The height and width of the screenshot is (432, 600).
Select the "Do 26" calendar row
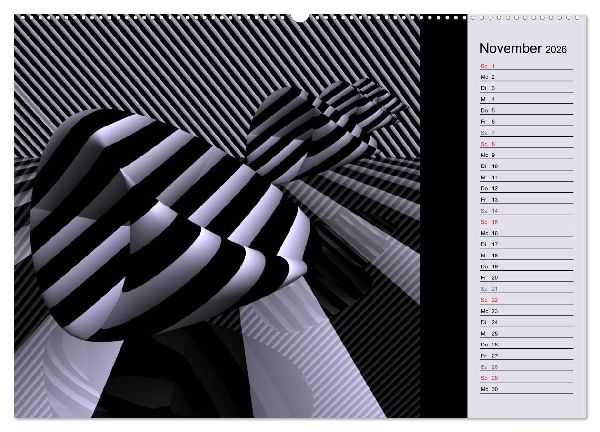527,344
